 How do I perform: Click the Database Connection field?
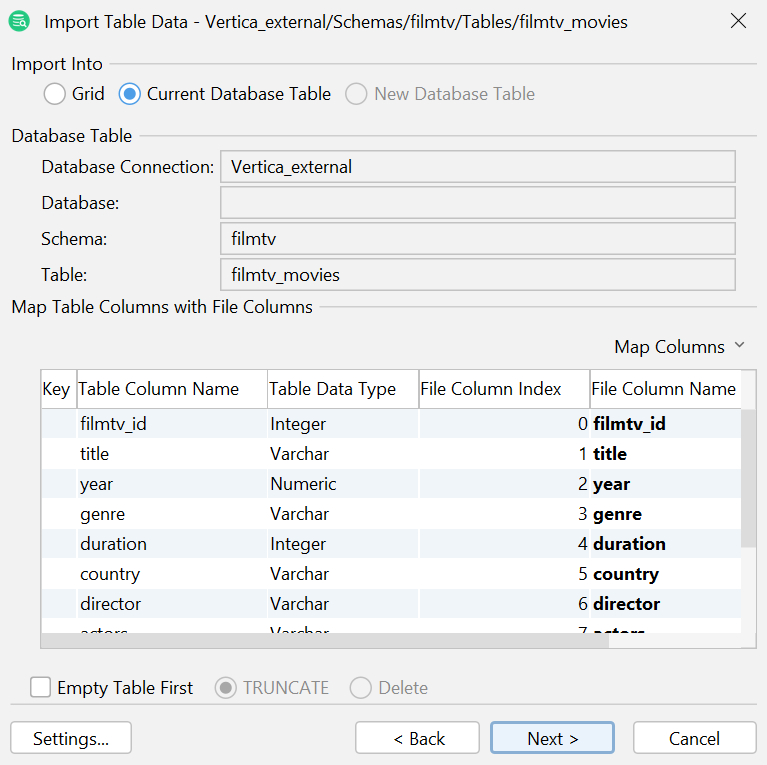478,167
